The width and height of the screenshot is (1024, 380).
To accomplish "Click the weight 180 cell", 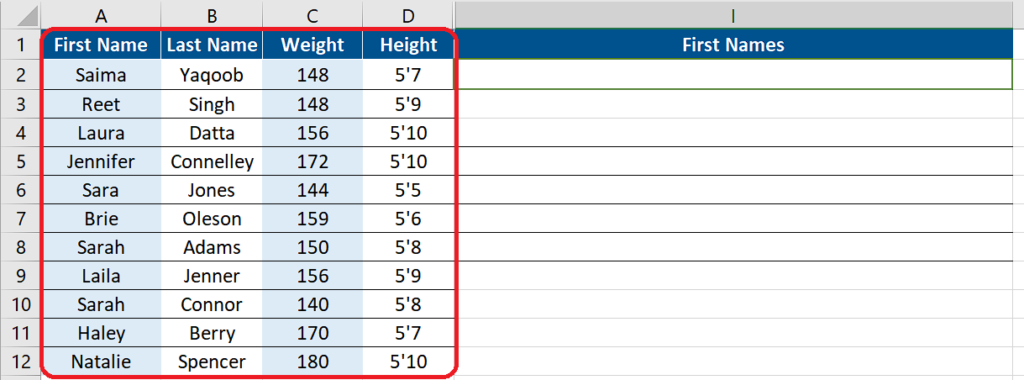I will tap(312, 362).
